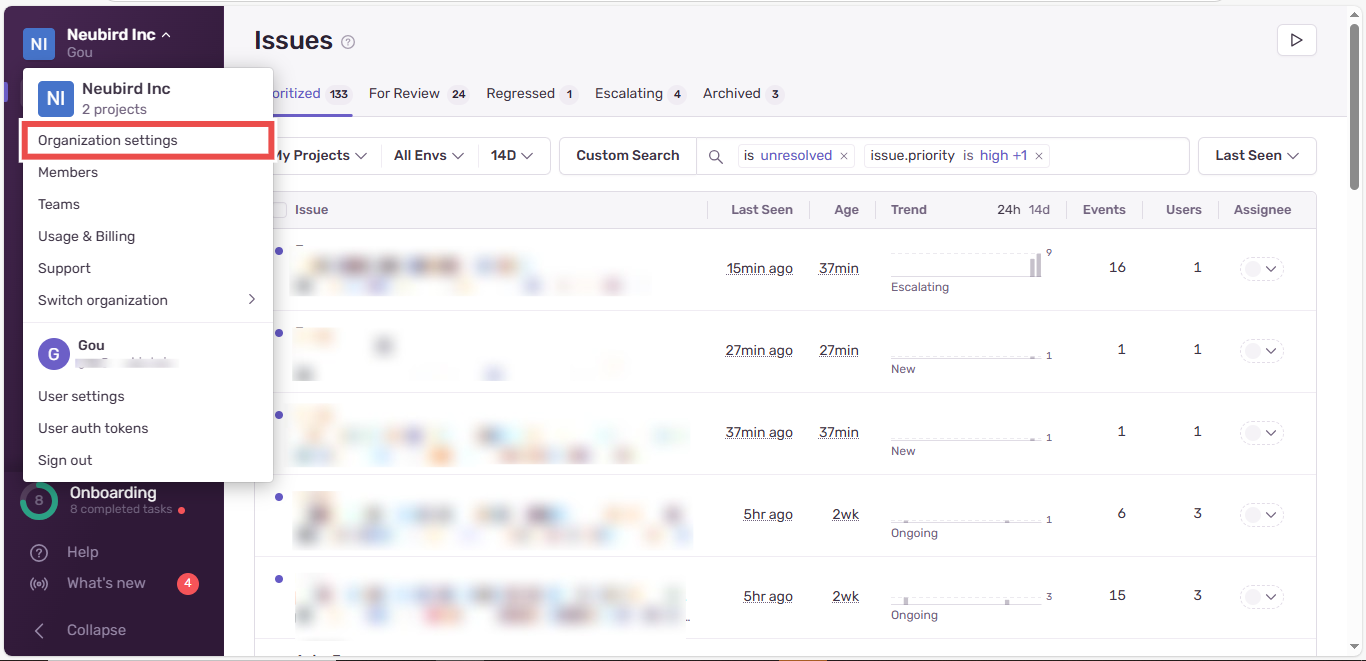Click the search magnifier in the filter bar
Viewport: 1366px width, 661px height.
(x=716, y=156)
